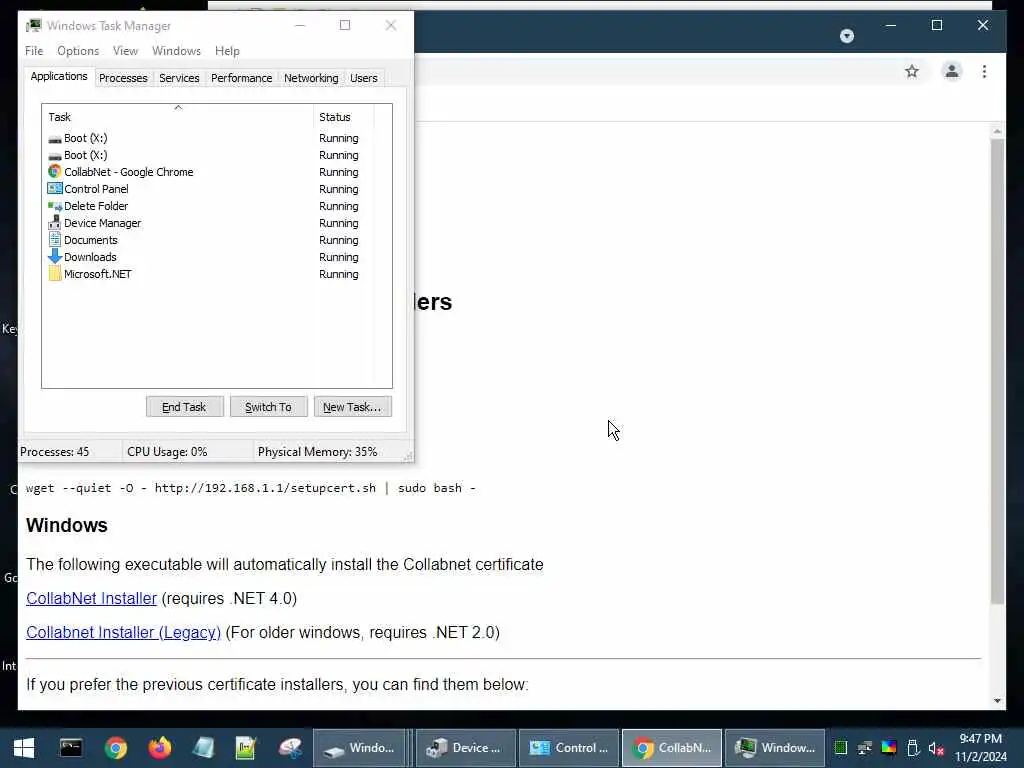This screenshot has width=1024, height=768.
Task: Click the Downloads blue arrow icon
Action: click(55, 257)
